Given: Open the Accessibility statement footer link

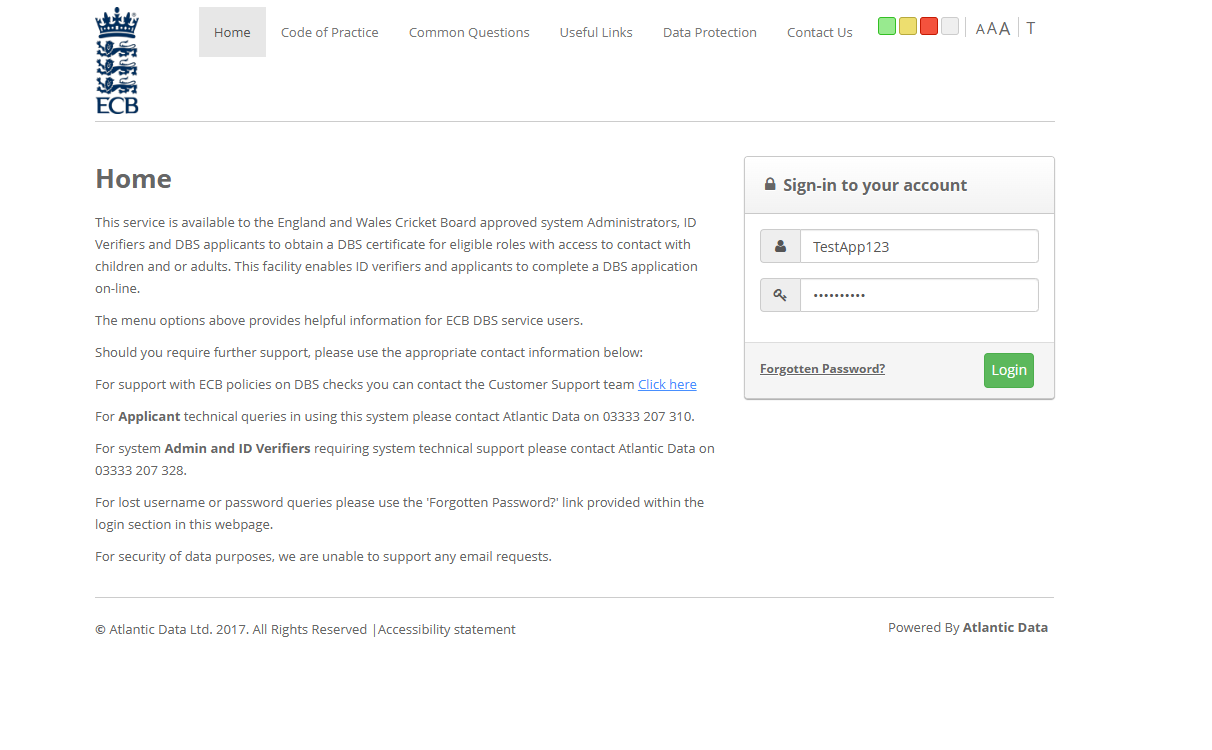Looking at the screenshot, I should pos(447,629).
